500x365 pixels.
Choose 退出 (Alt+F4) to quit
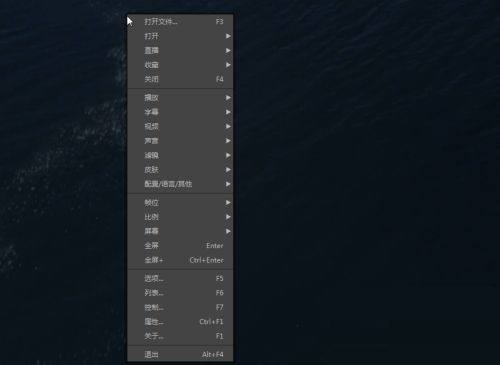pyautogui.click(x=180, y=354)
